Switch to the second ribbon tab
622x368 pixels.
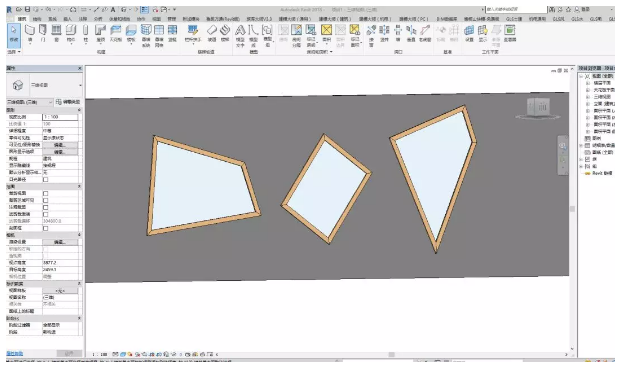click(x=37, y=19)
